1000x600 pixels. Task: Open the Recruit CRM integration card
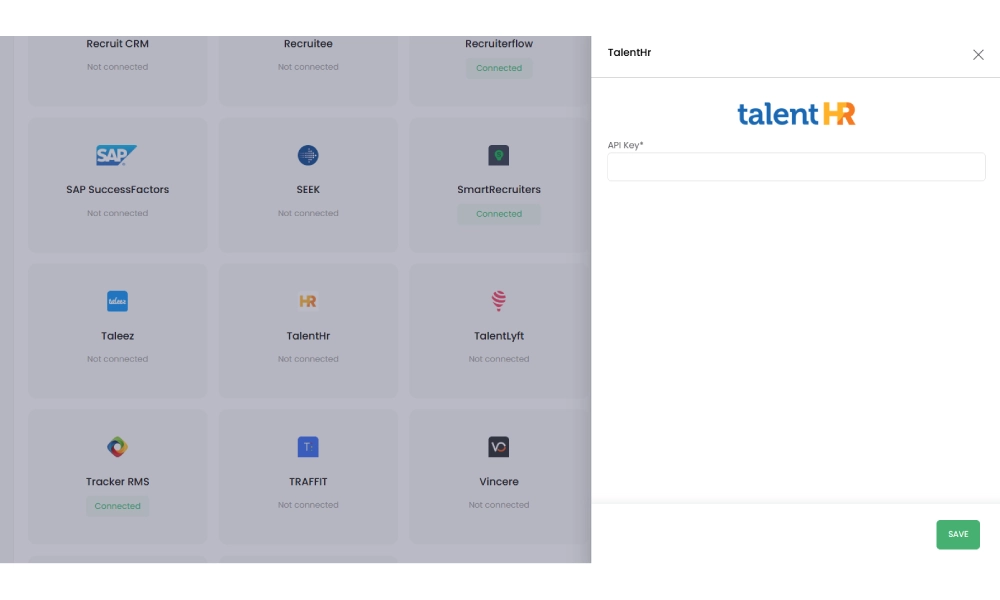(117, 70)
